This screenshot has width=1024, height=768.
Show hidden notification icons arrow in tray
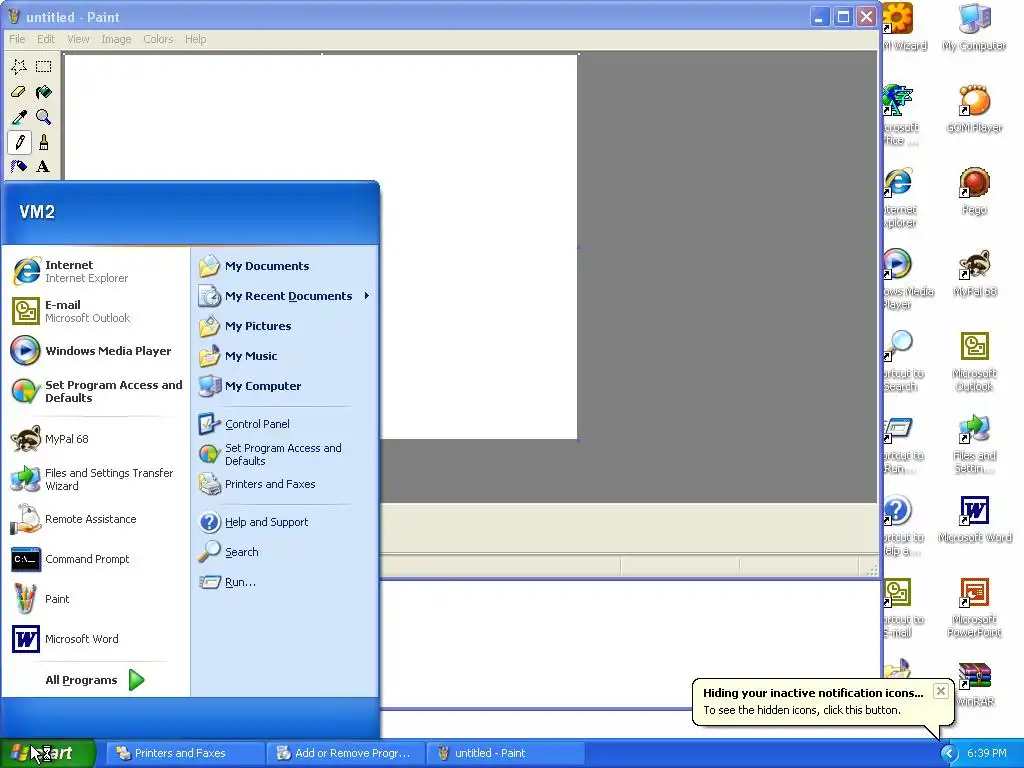(x=949, y=753)
